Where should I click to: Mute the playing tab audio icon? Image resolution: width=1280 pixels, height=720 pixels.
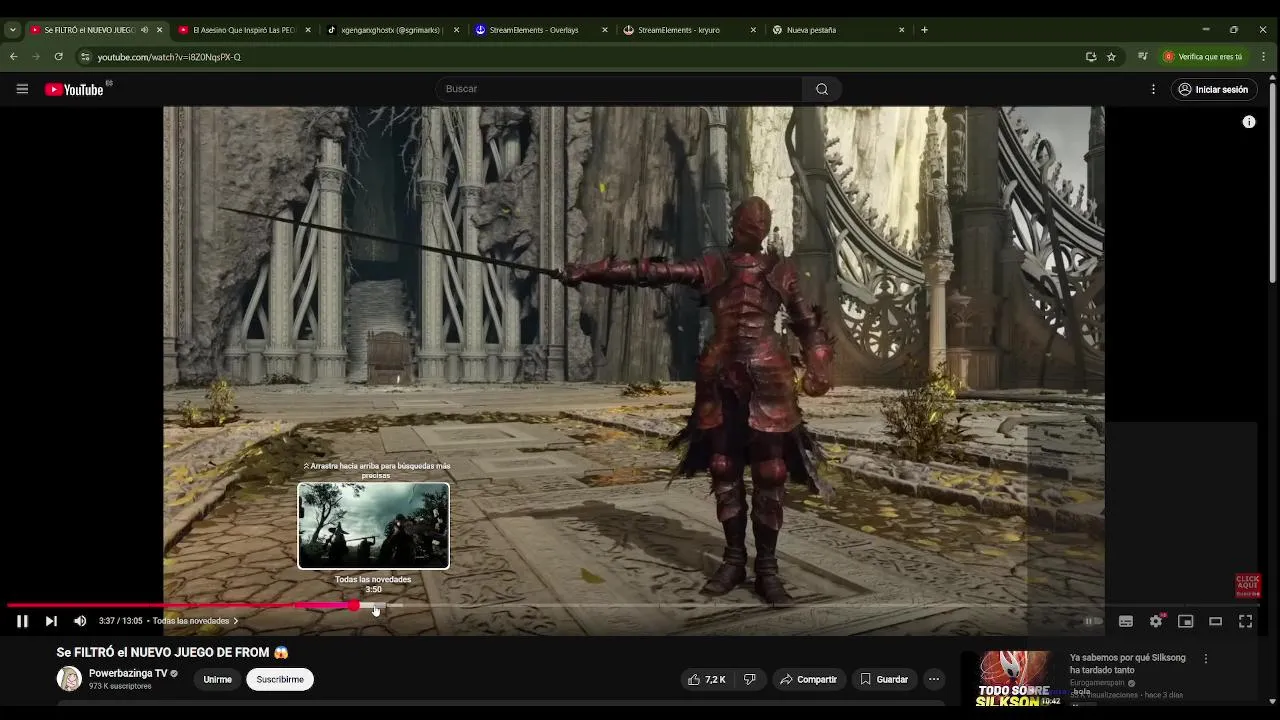(144, 30)
